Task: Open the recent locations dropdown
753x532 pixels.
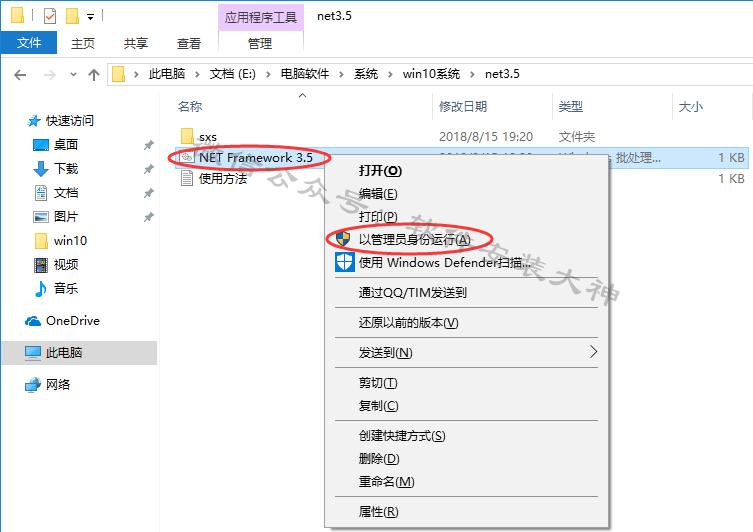Action: [x=73, y=75]
